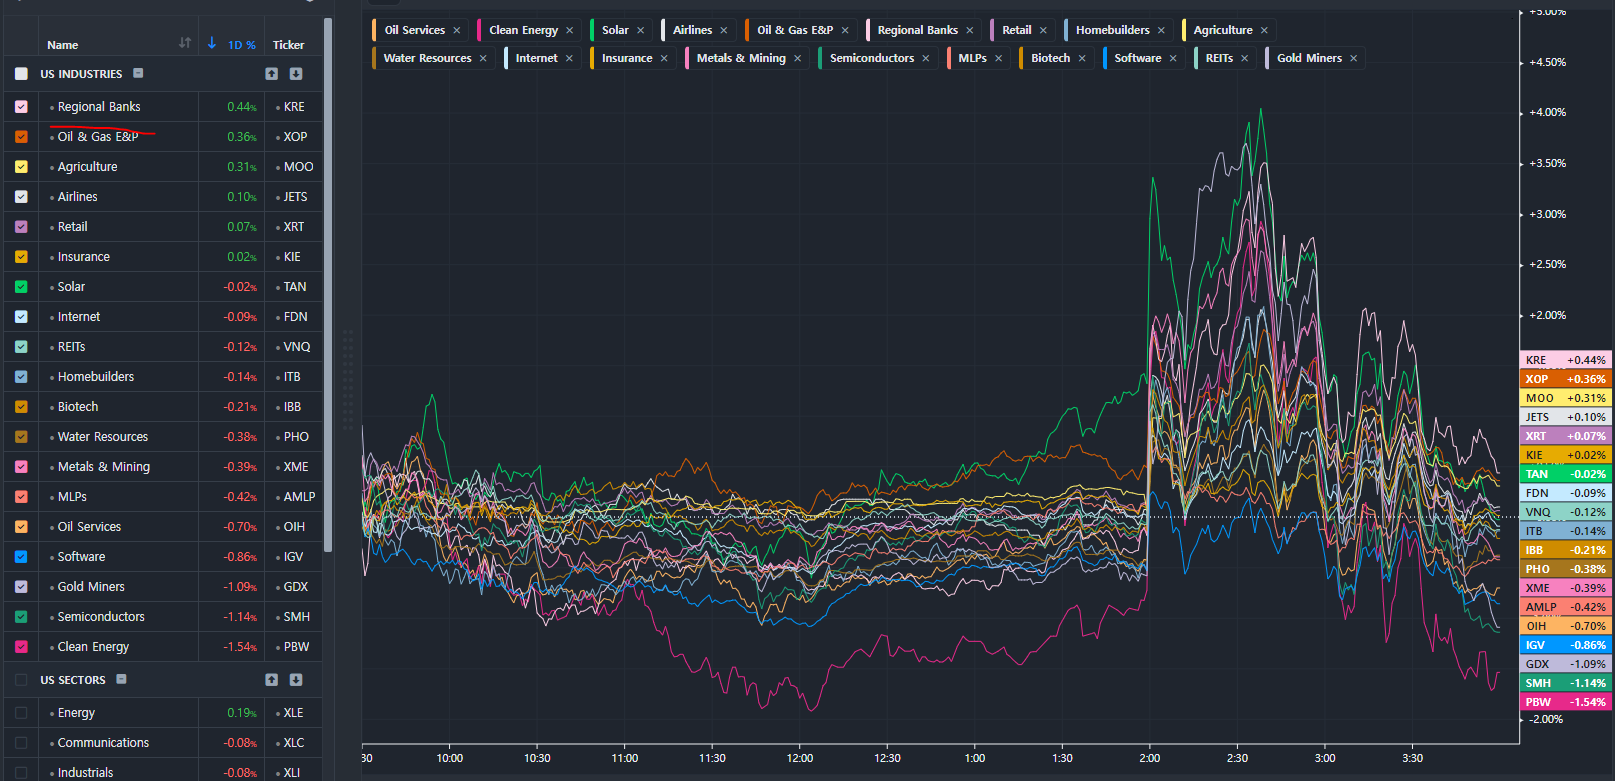The height and width of the screenshot is (781, 1615).
Task: Toggle the US Industries select-all checkbox
Action: (21, 74)
